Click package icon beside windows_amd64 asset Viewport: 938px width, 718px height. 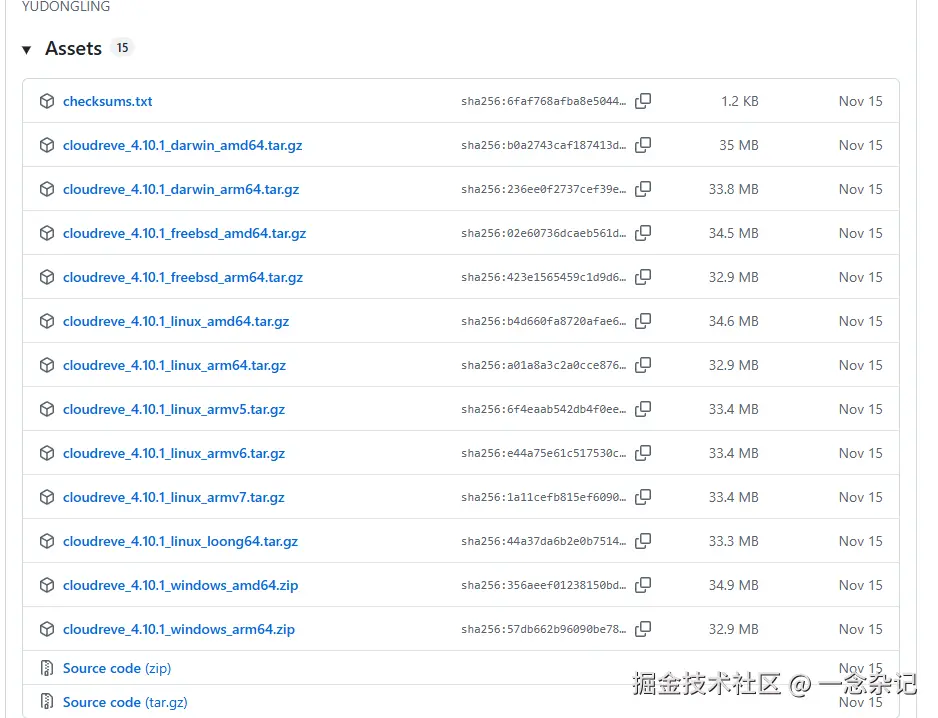tap(47, 585)
